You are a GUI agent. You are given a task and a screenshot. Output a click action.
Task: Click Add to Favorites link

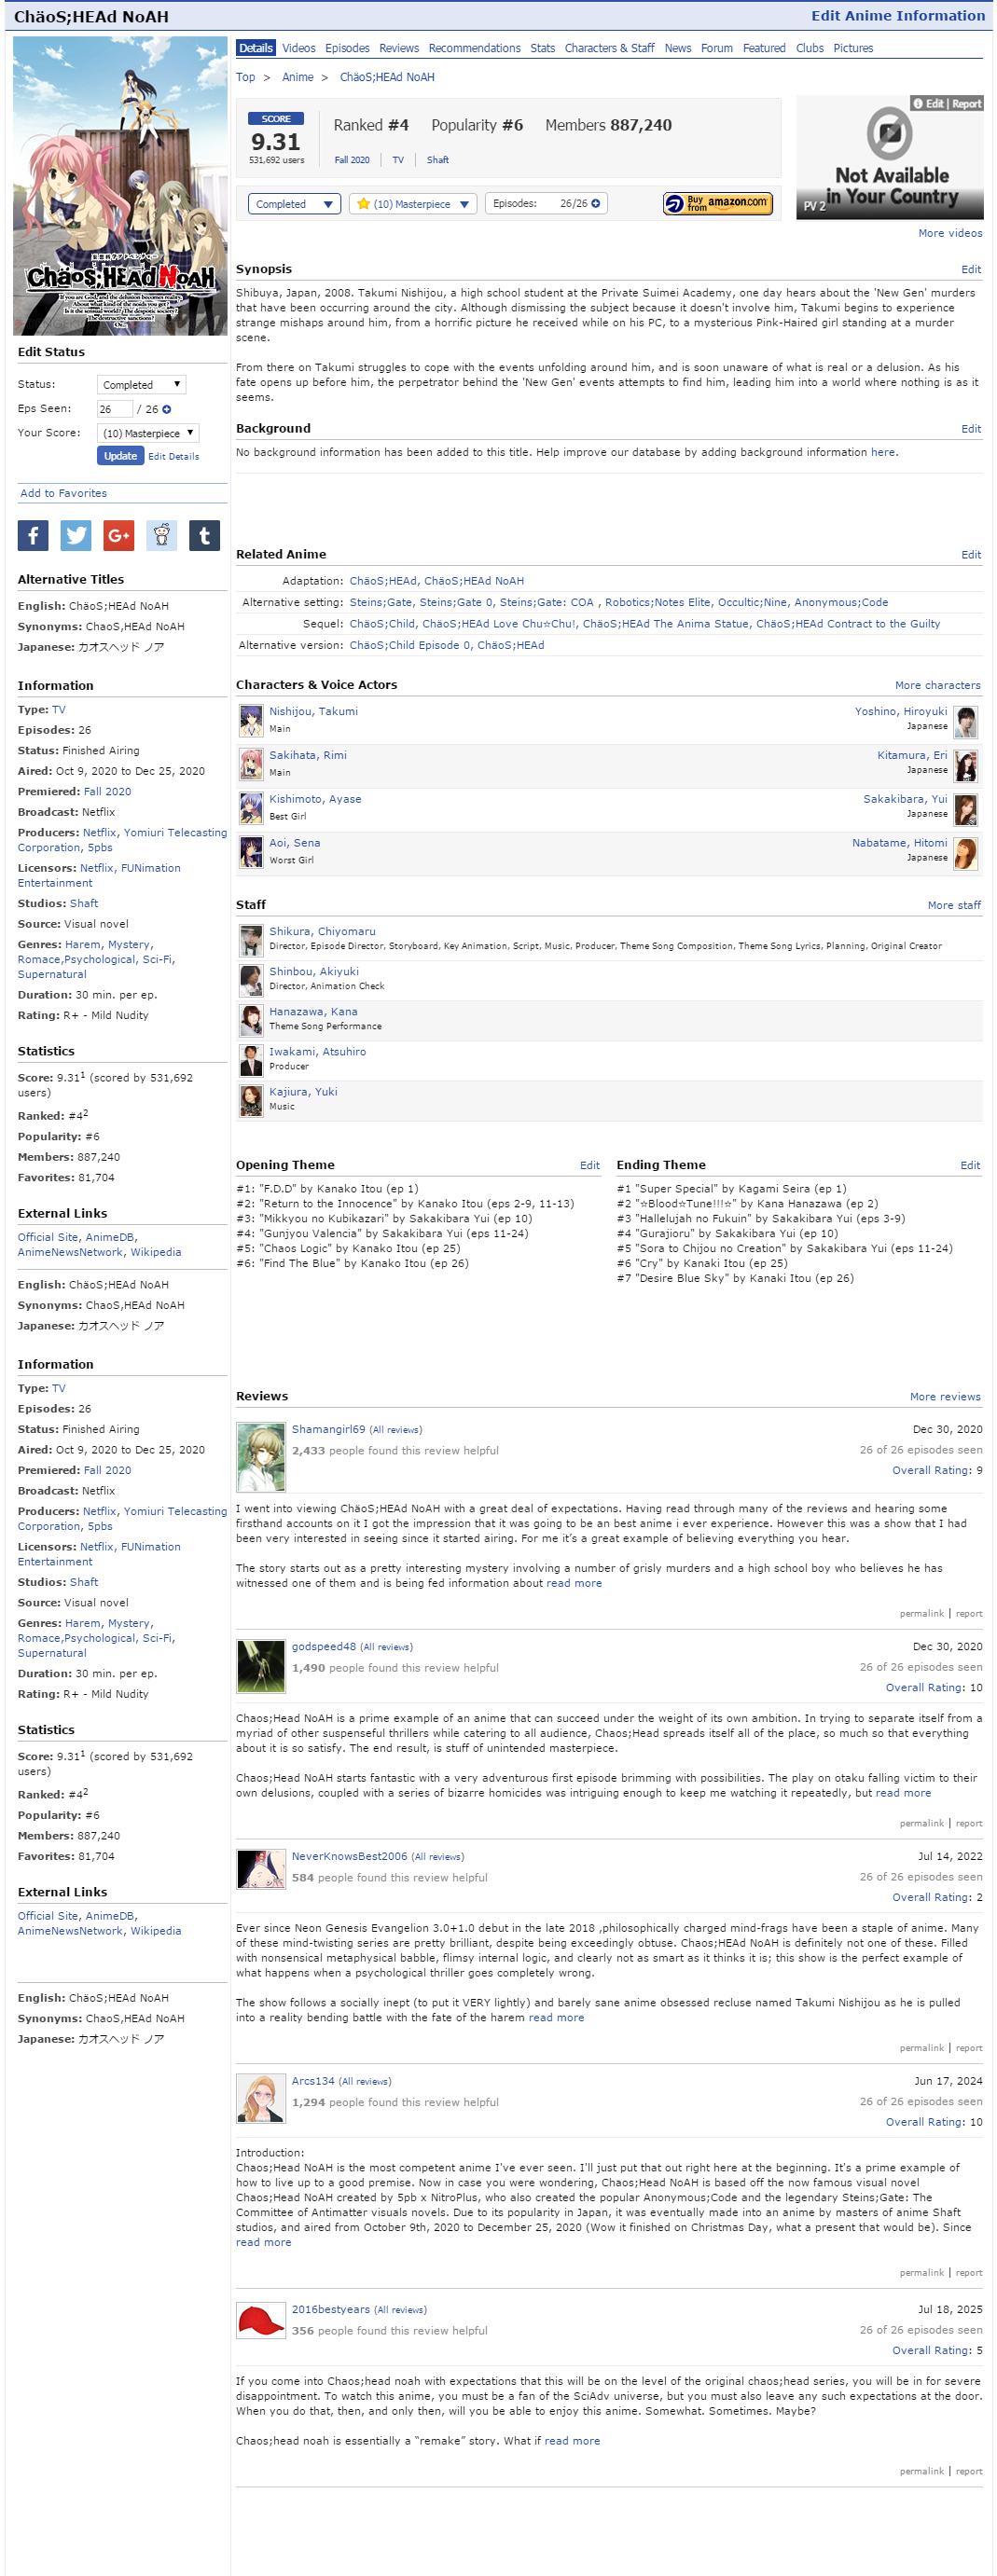click(64, 493)
